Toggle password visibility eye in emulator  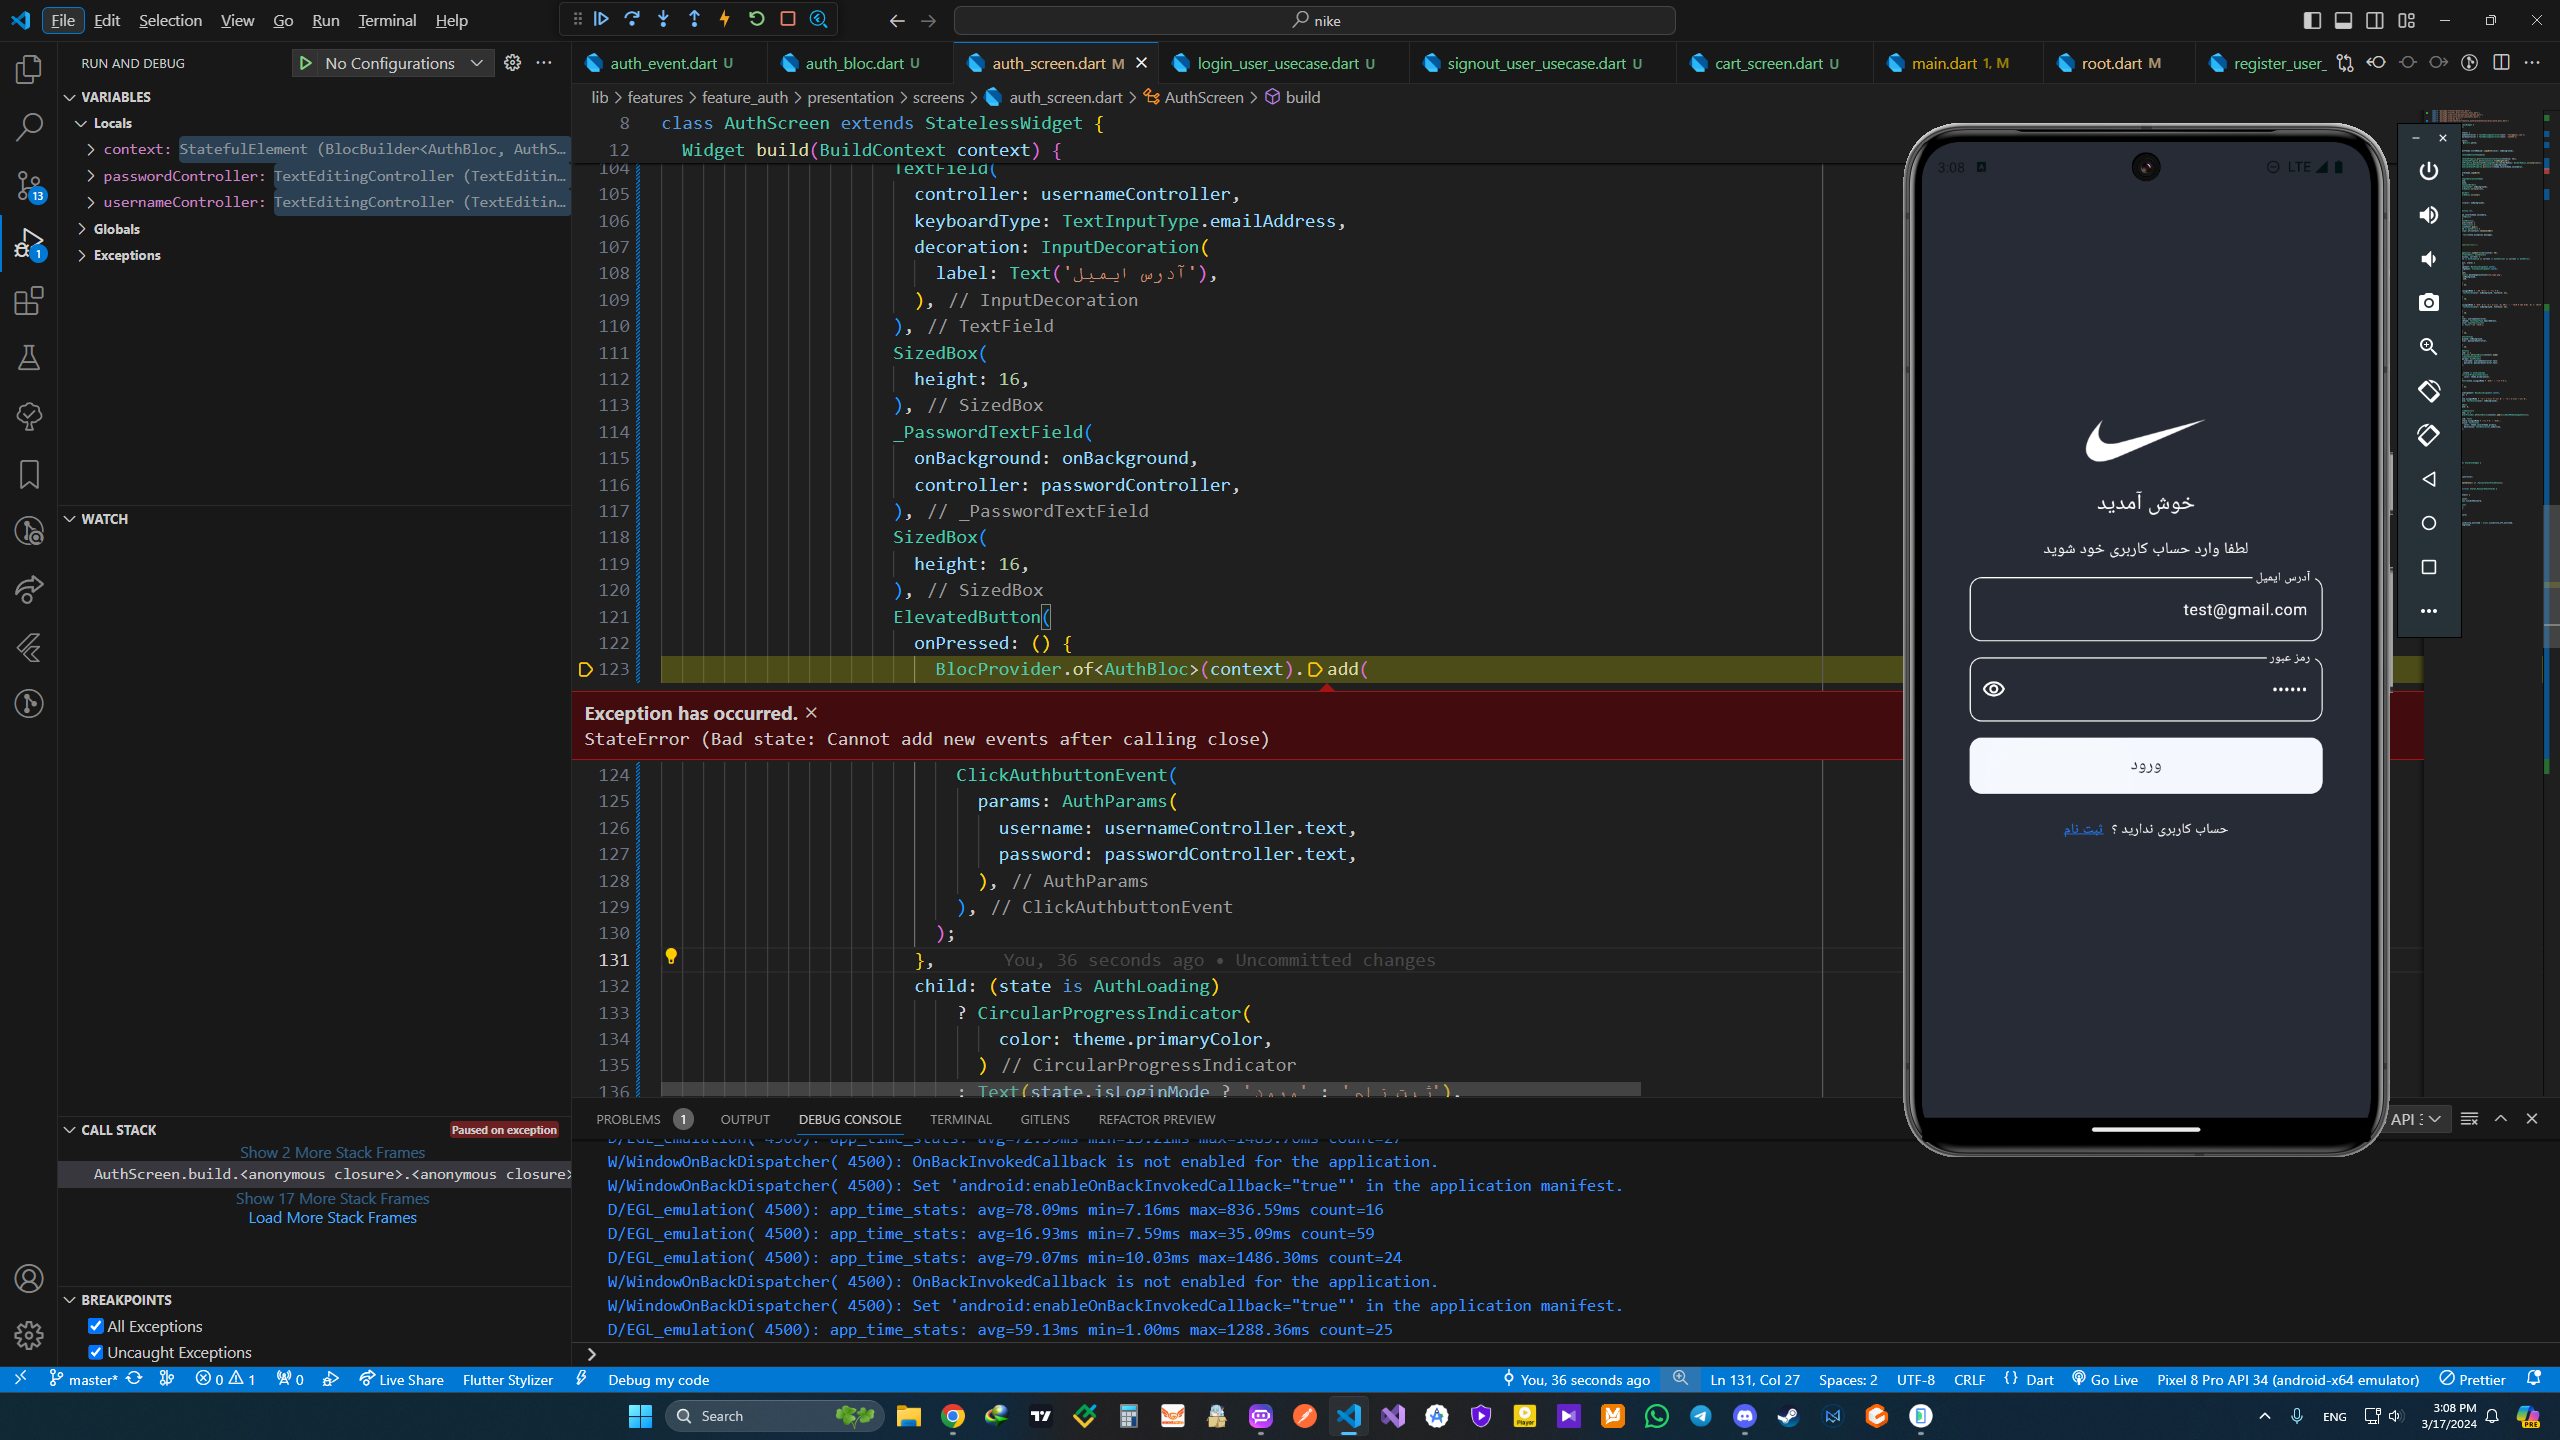coord(1994,689)
